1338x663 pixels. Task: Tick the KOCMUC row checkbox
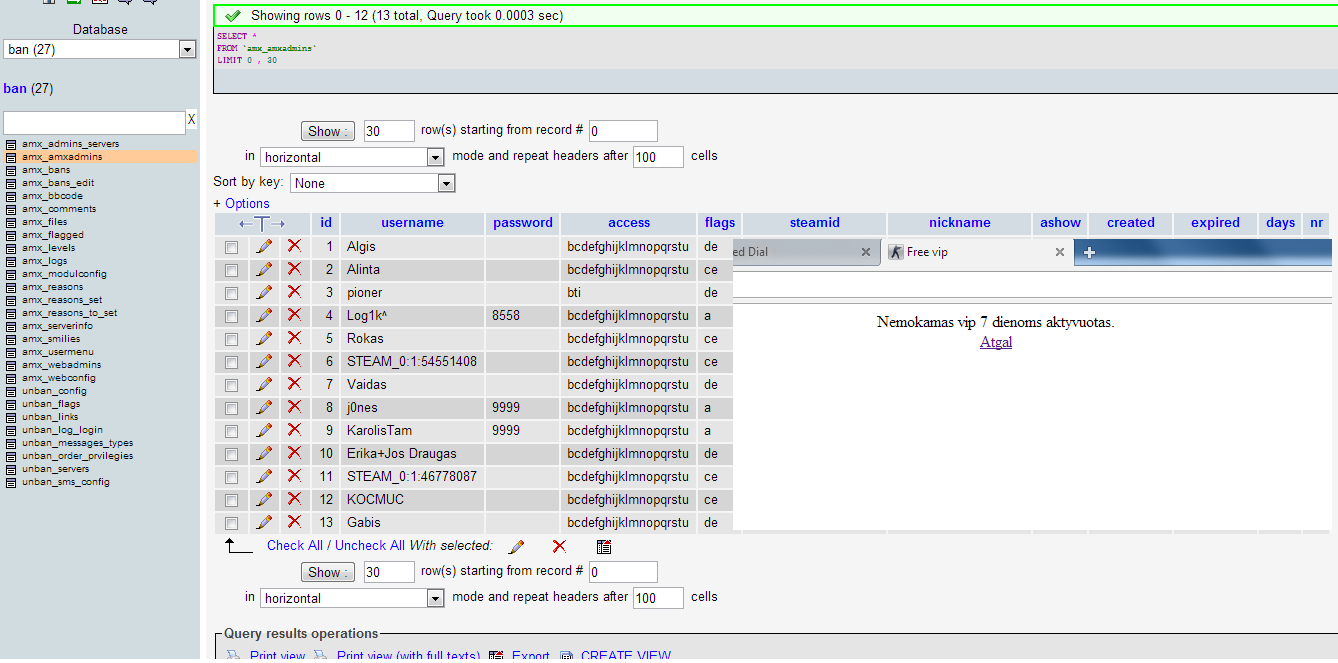[232, 500]
